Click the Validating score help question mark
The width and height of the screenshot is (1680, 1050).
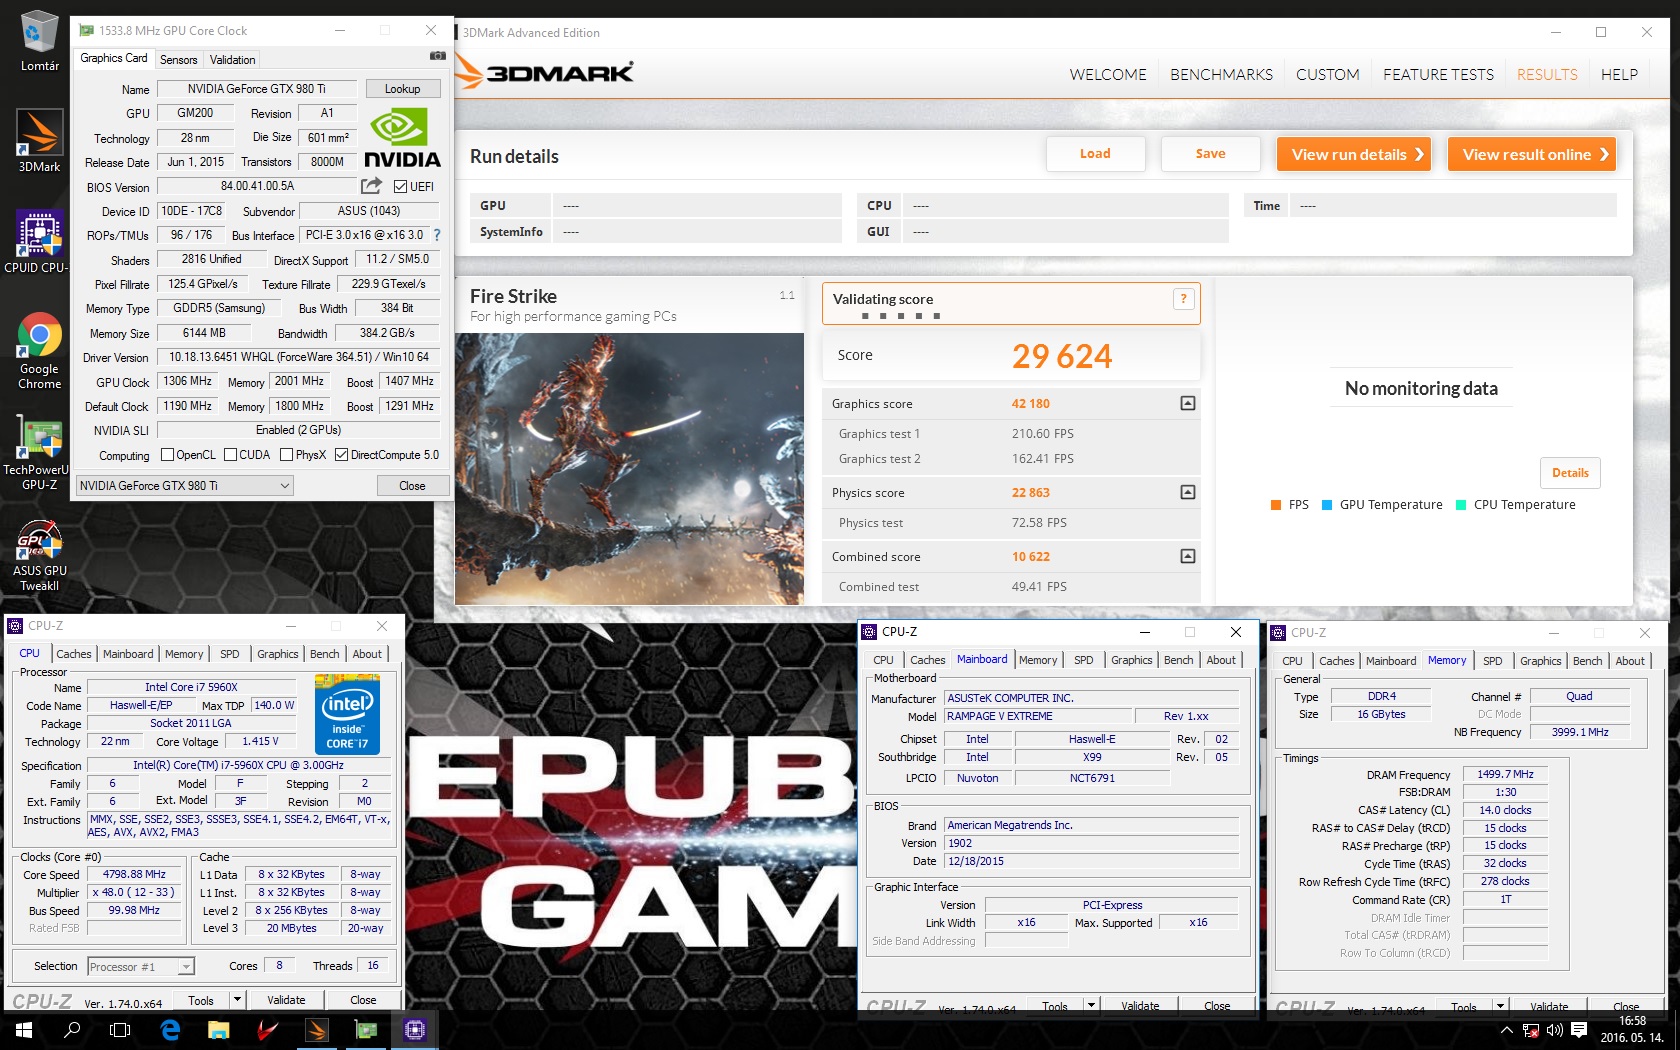click(1183, 298)
